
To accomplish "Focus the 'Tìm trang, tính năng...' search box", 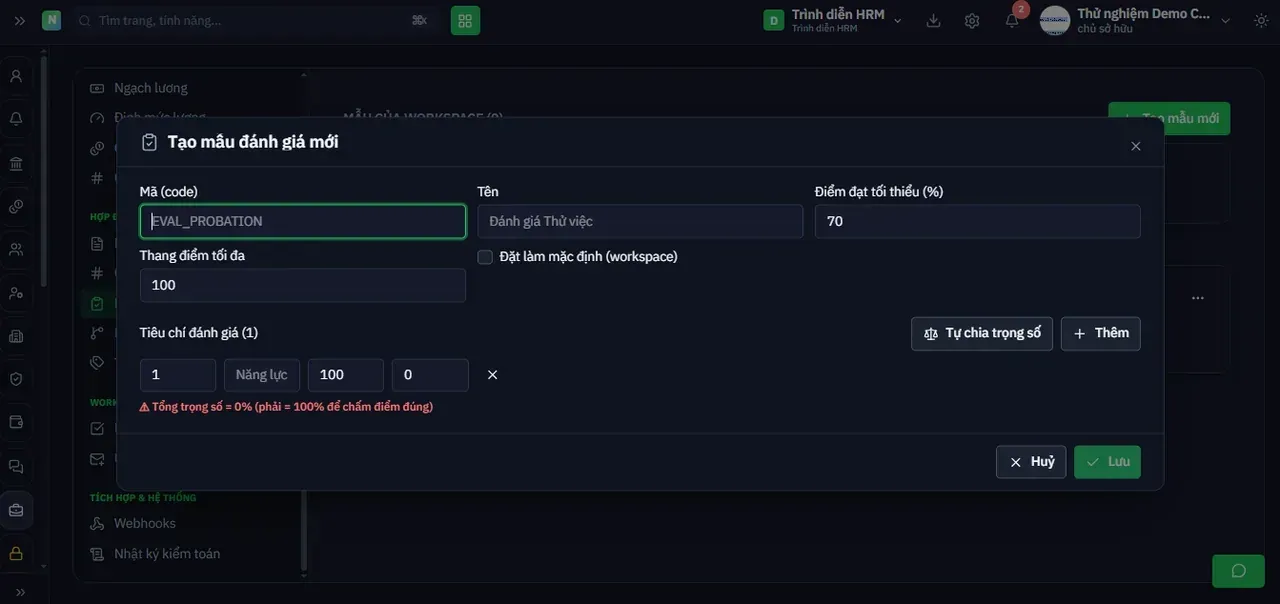I will pos(255,20).
